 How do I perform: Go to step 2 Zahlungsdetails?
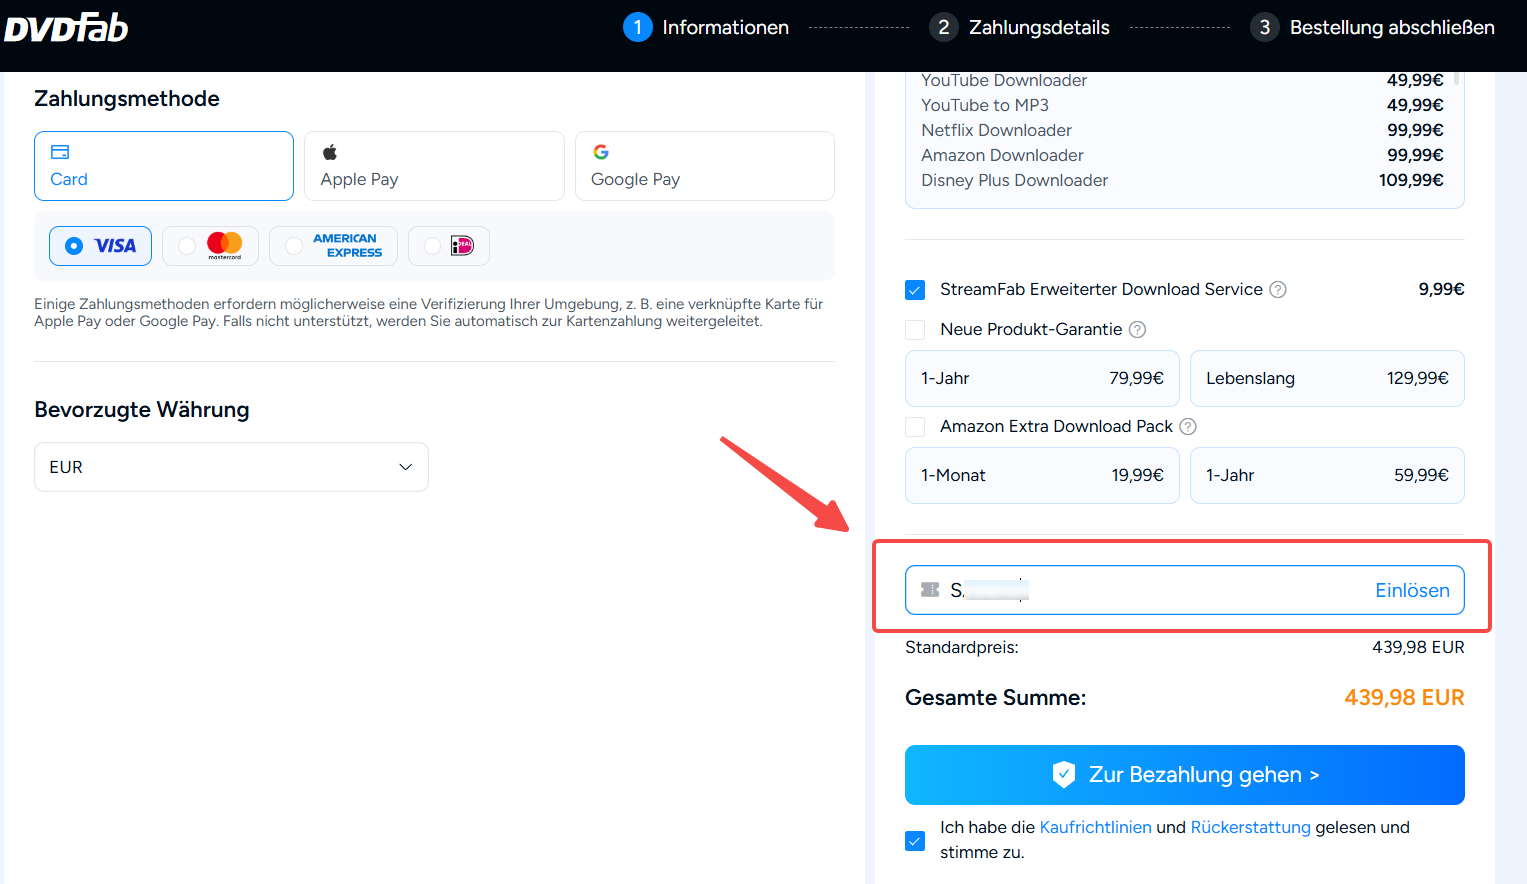tap(1019, 27)
